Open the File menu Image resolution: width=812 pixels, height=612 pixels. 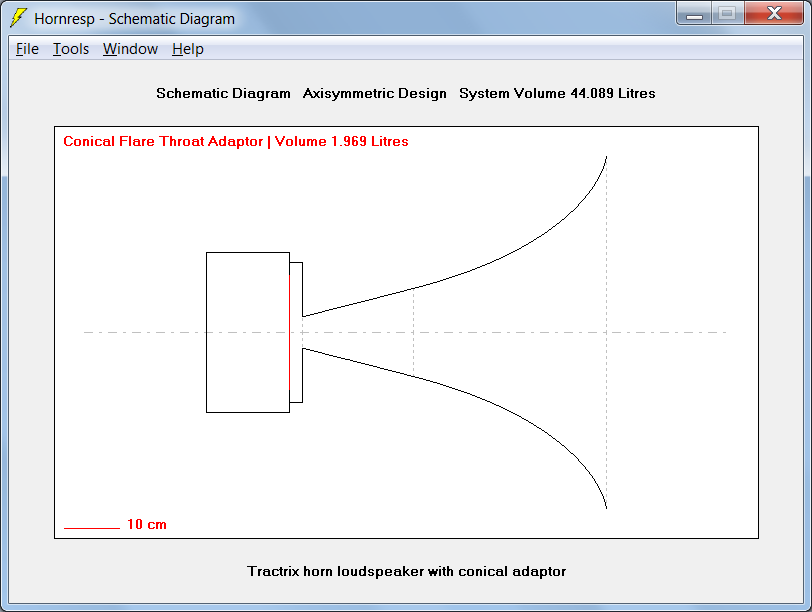tap(27, 49)
